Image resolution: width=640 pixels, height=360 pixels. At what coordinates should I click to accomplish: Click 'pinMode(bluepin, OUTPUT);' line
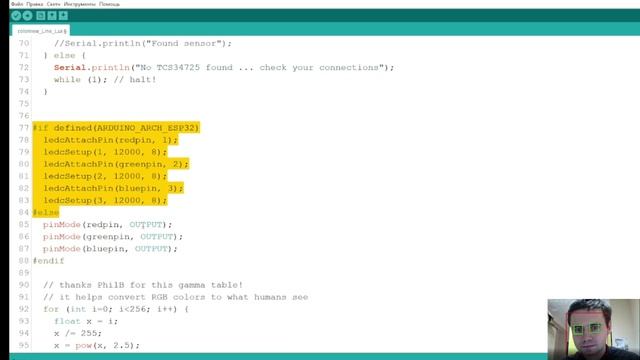pos(110,249)
